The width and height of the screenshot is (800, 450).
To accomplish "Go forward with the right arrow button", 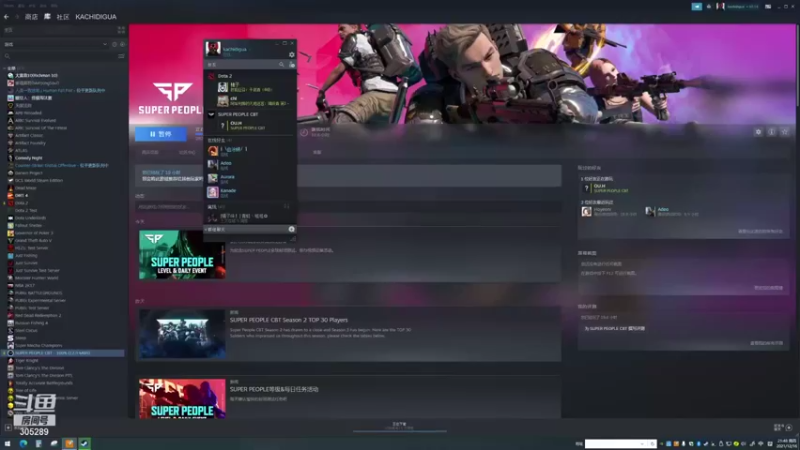I will (16, 17).
